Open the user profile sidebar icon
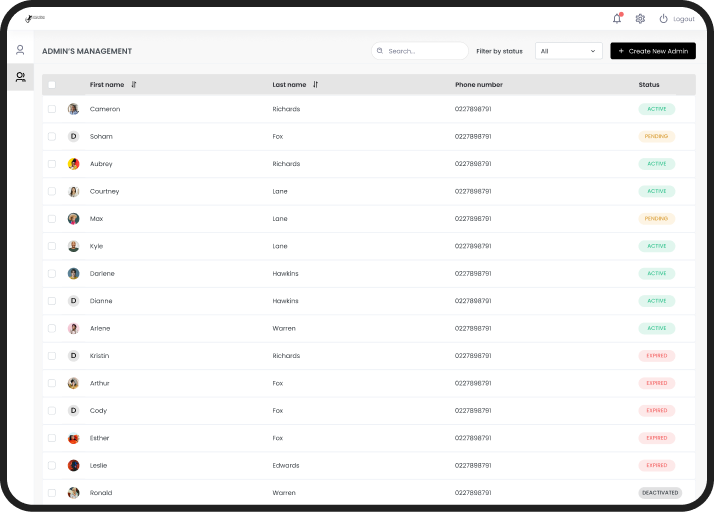 (20, 50)
